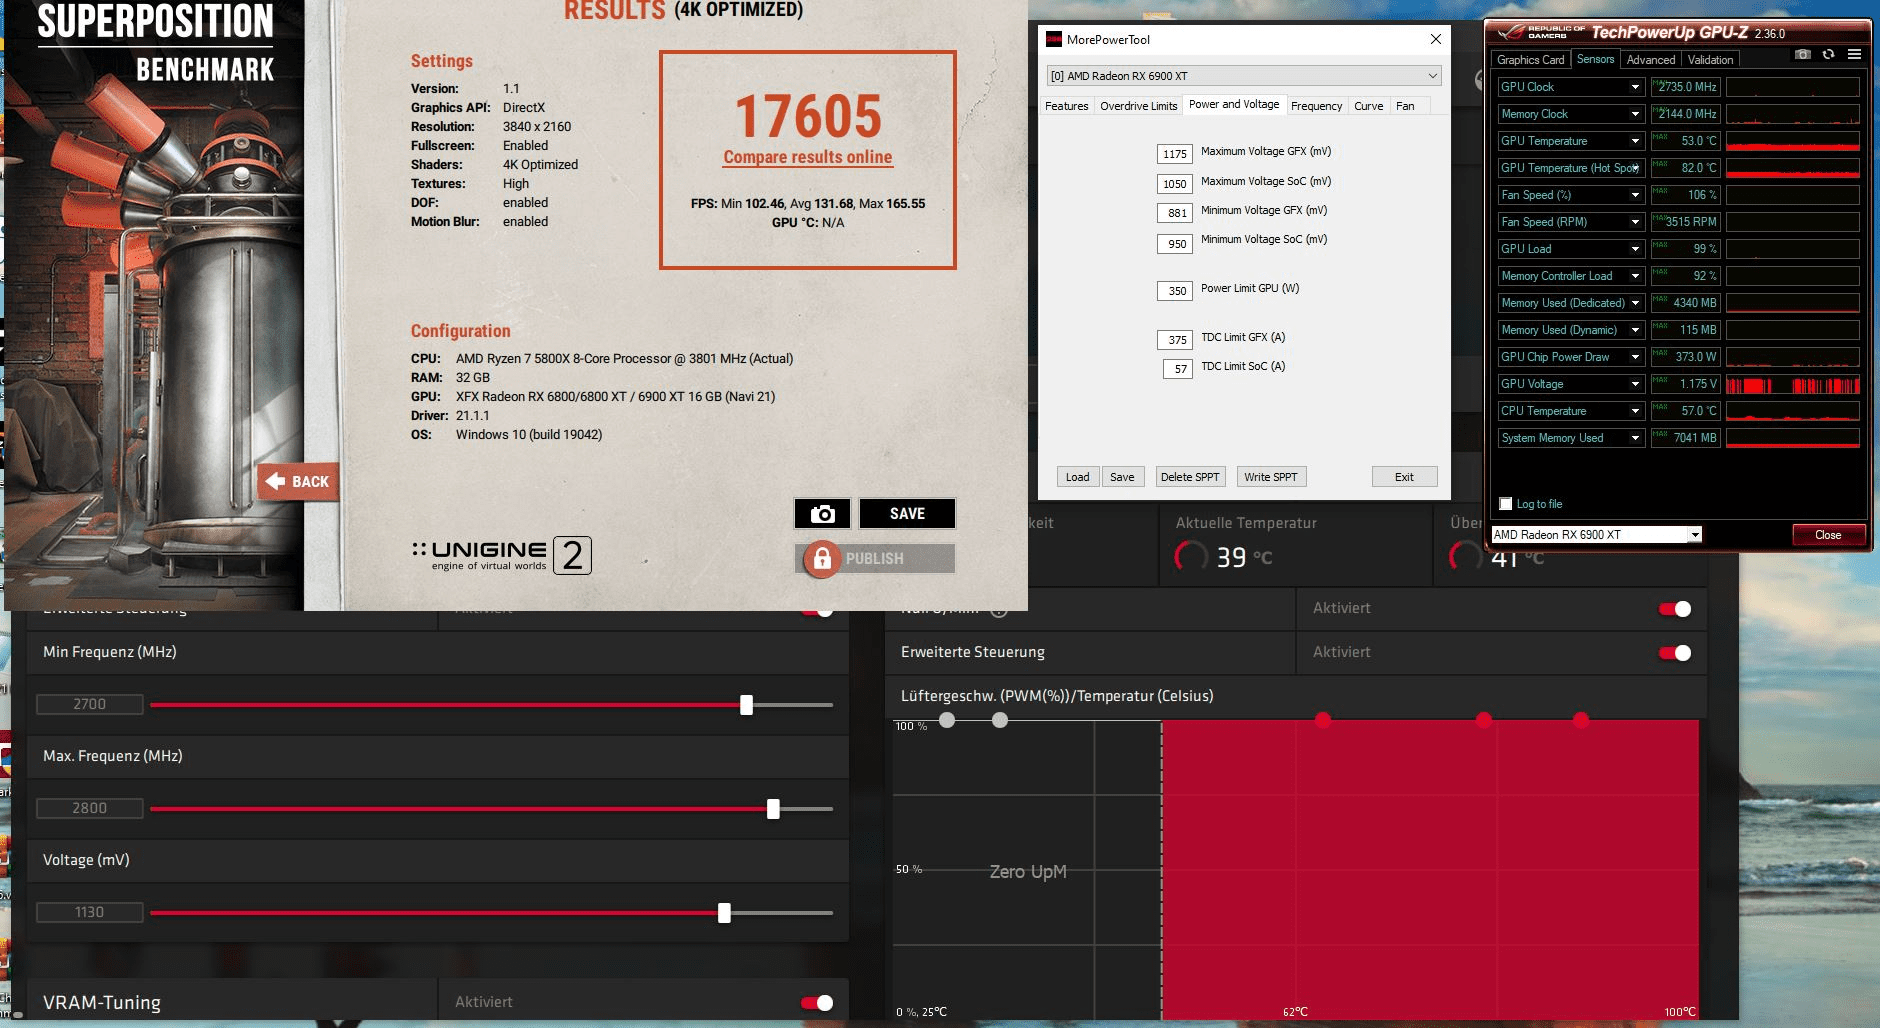Screen dimensions: 1880x1028
Task: Select the fan curve point at 62°C
Action: click(1323, 720)
